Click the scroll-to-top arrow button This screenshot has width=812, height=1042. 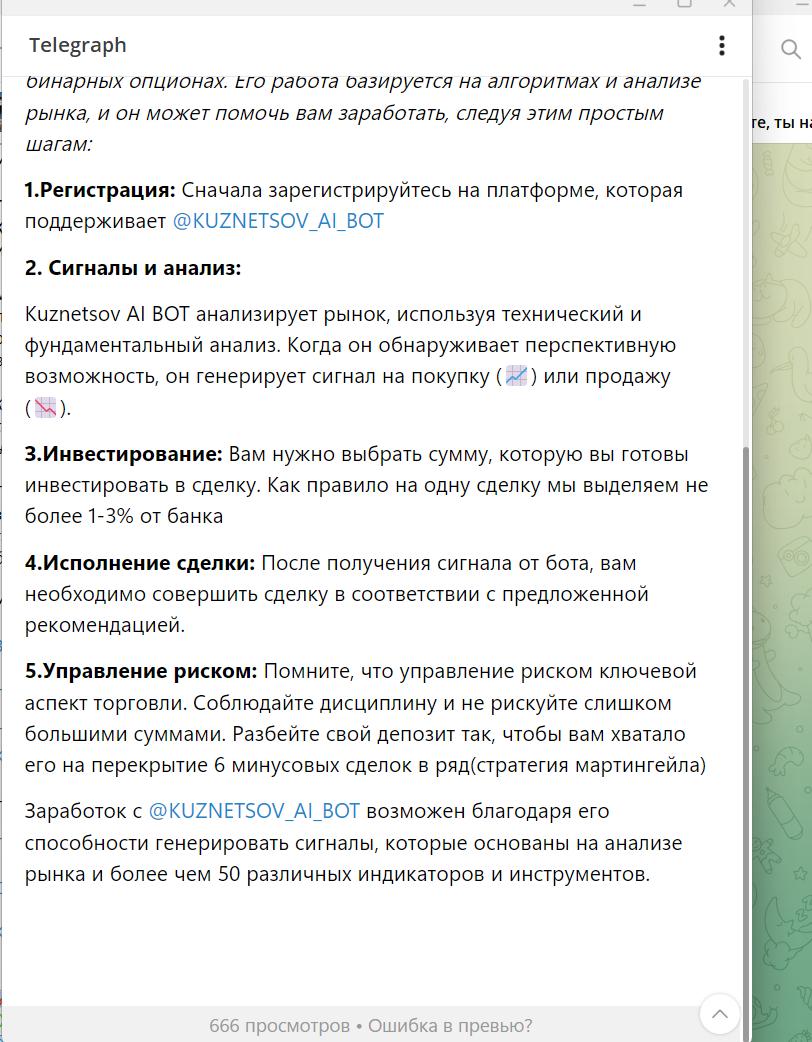tap(720, 1014)
